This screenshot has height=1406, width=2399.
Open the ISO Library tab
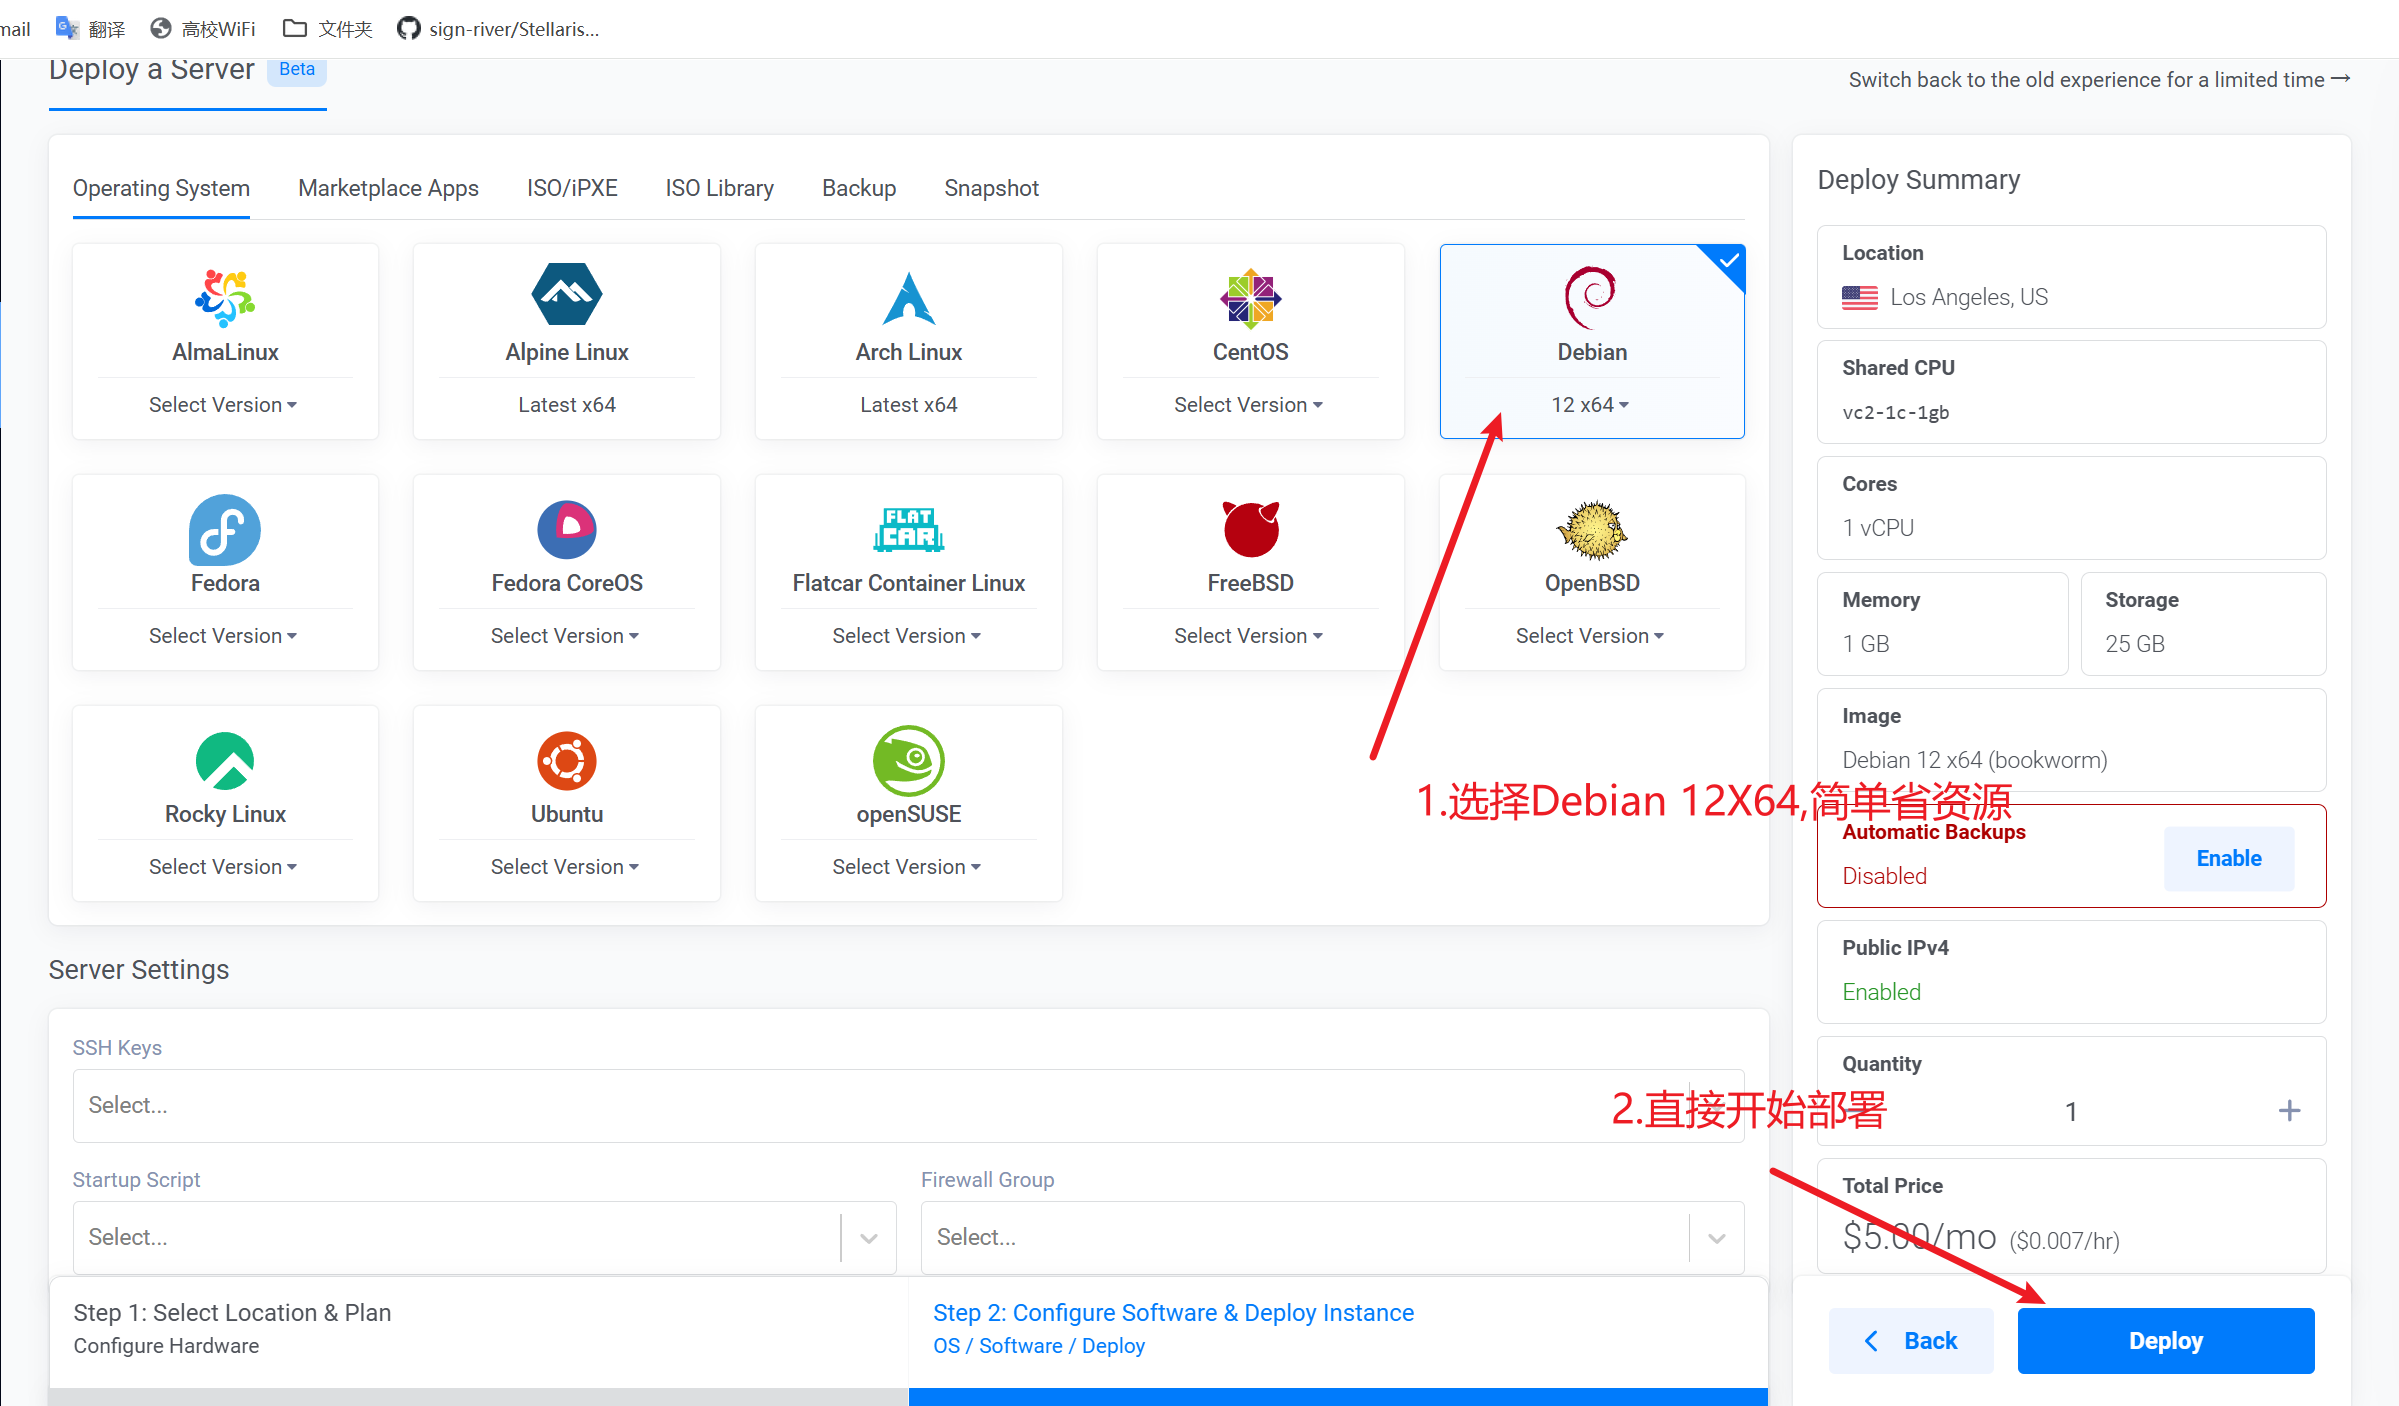pyautogui.click(x=720, y=188)
